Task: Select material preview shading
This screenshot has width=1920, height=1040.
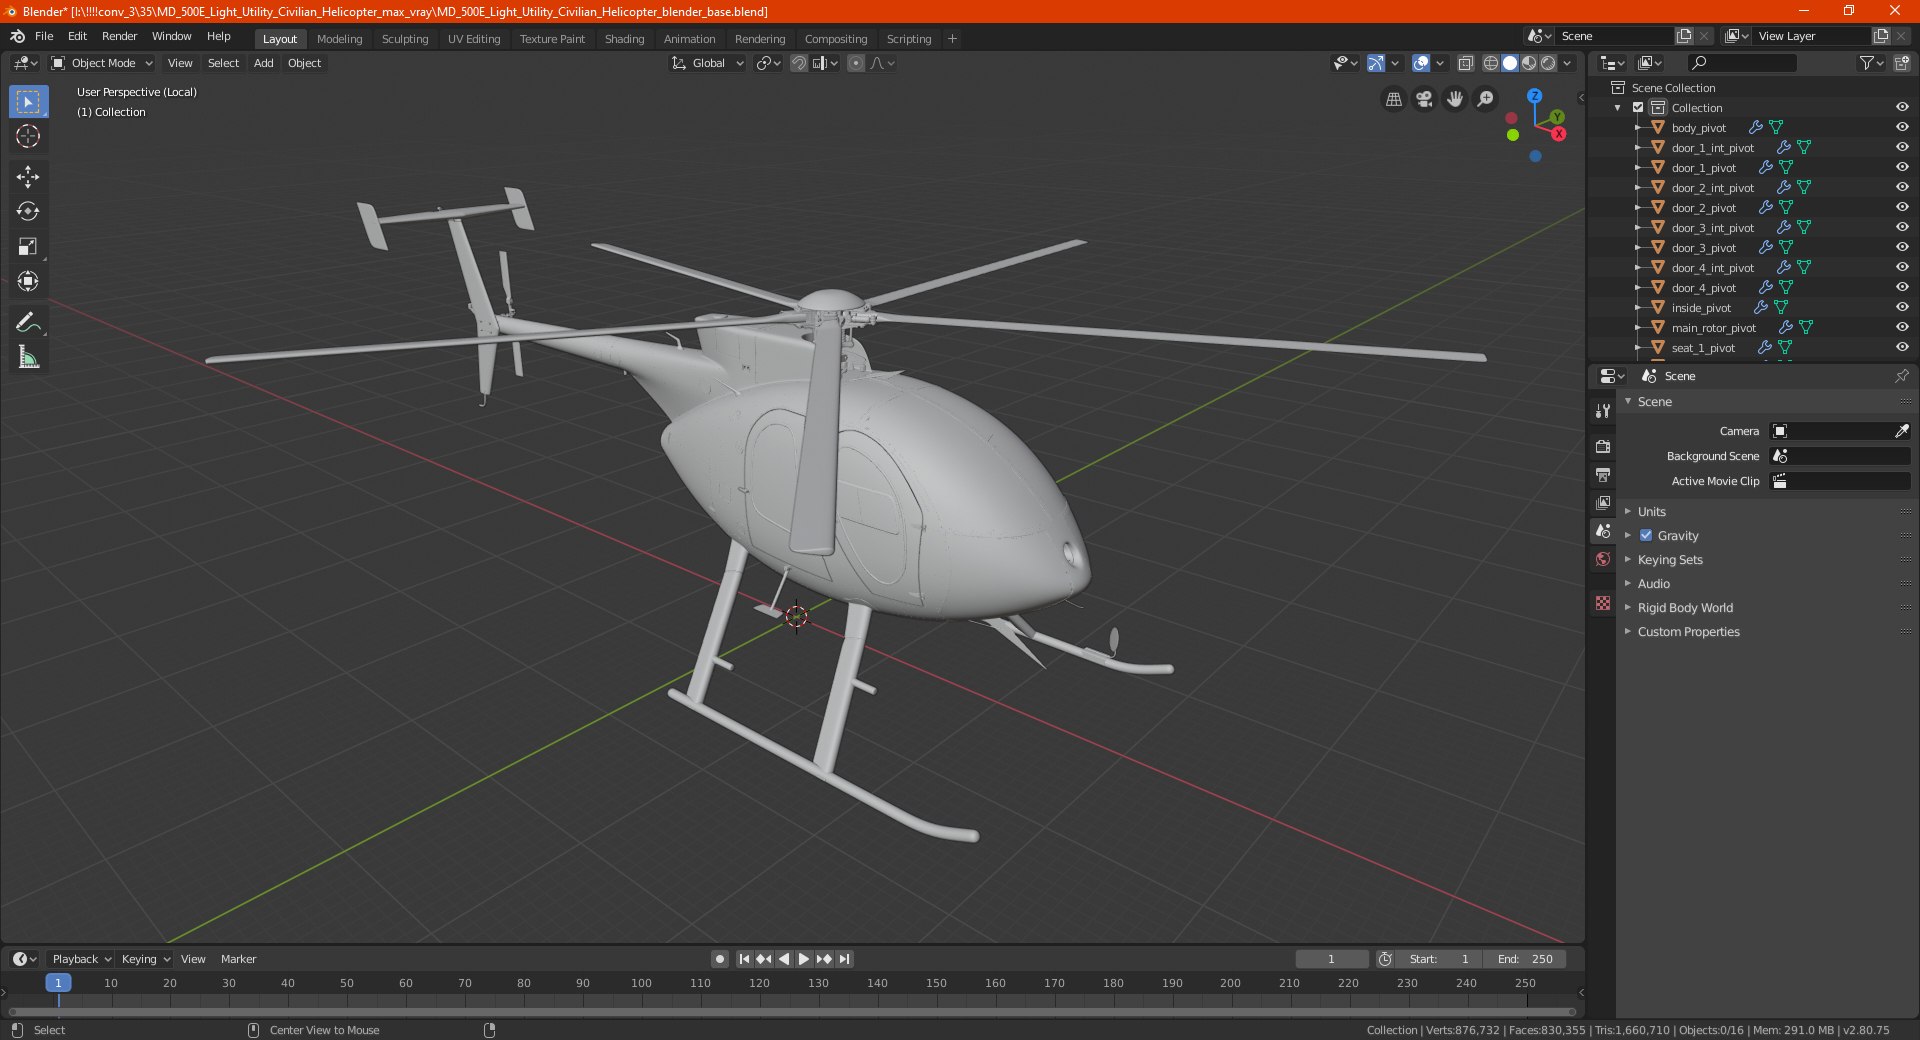Action: [1529, 63]
